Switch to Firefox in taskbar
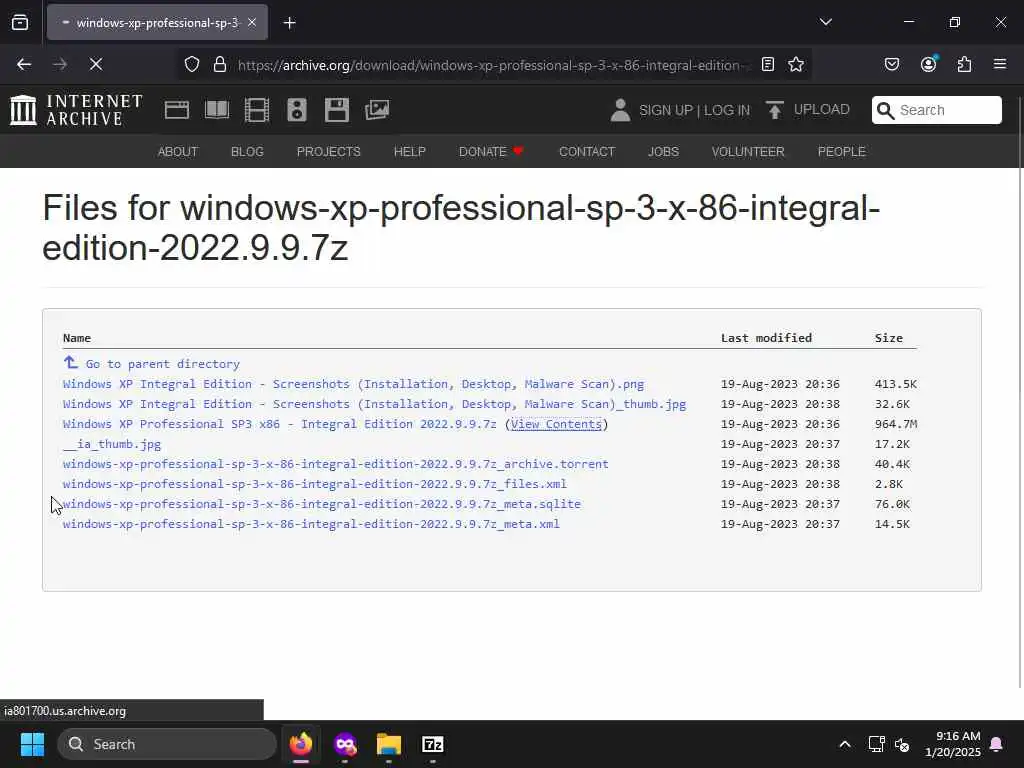The image size is (1024, 768). click(x=300, y=744)
